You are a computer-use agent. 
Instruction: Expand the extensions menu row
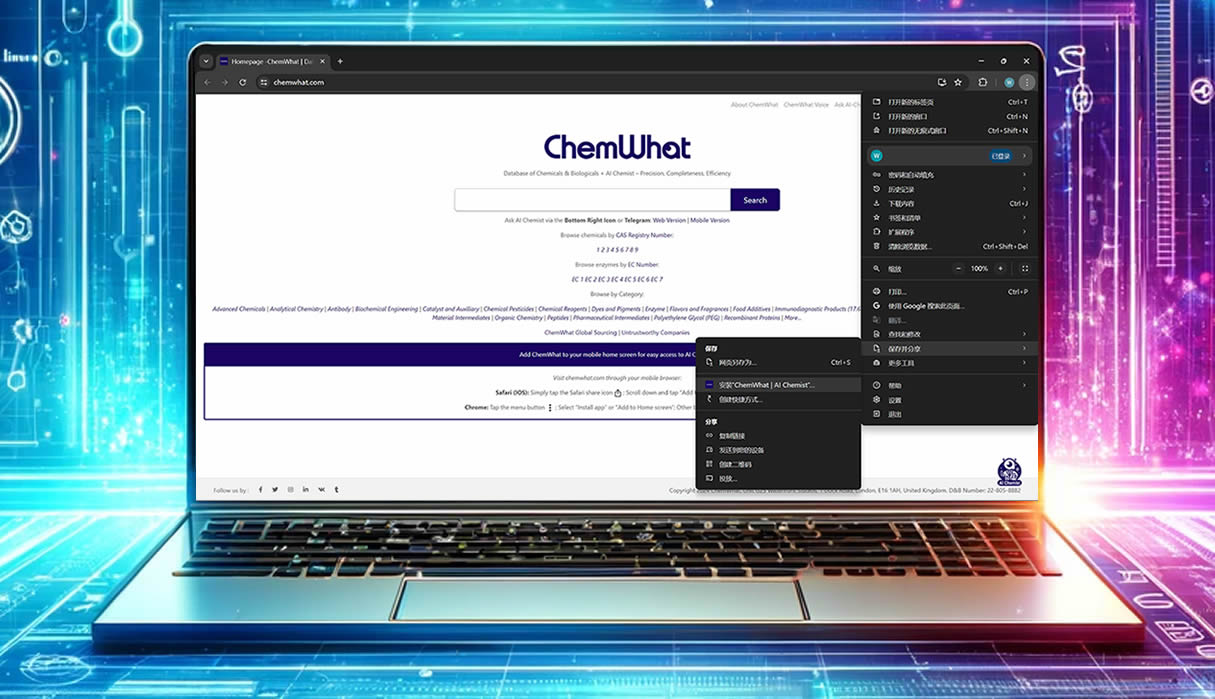click(x=950, y=232)
